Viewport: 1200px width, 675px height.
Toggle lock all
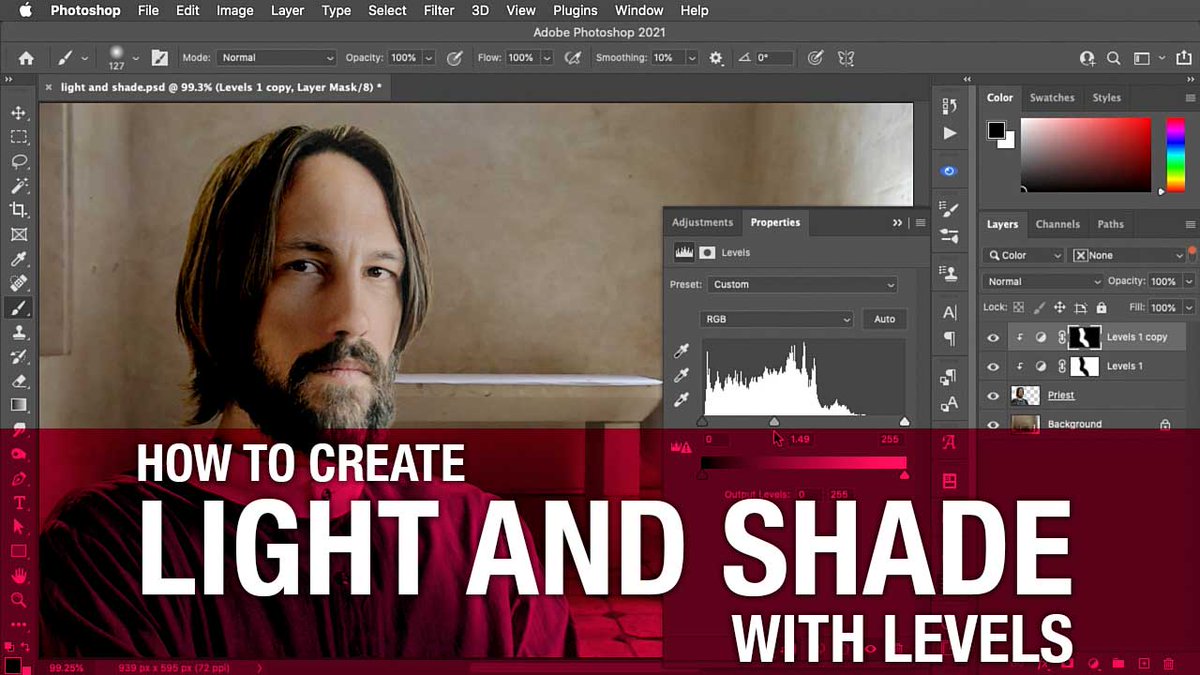[x=1101, y=308]
